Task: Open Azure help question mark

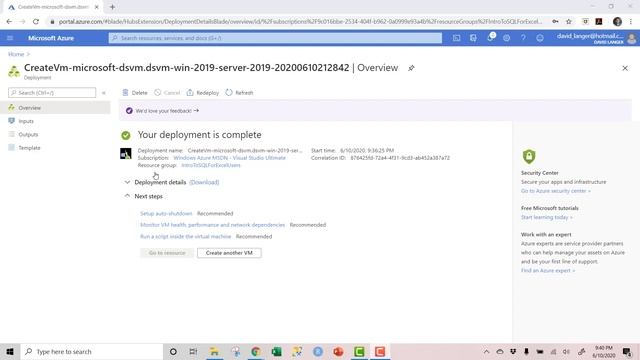Action: [523, 38]
